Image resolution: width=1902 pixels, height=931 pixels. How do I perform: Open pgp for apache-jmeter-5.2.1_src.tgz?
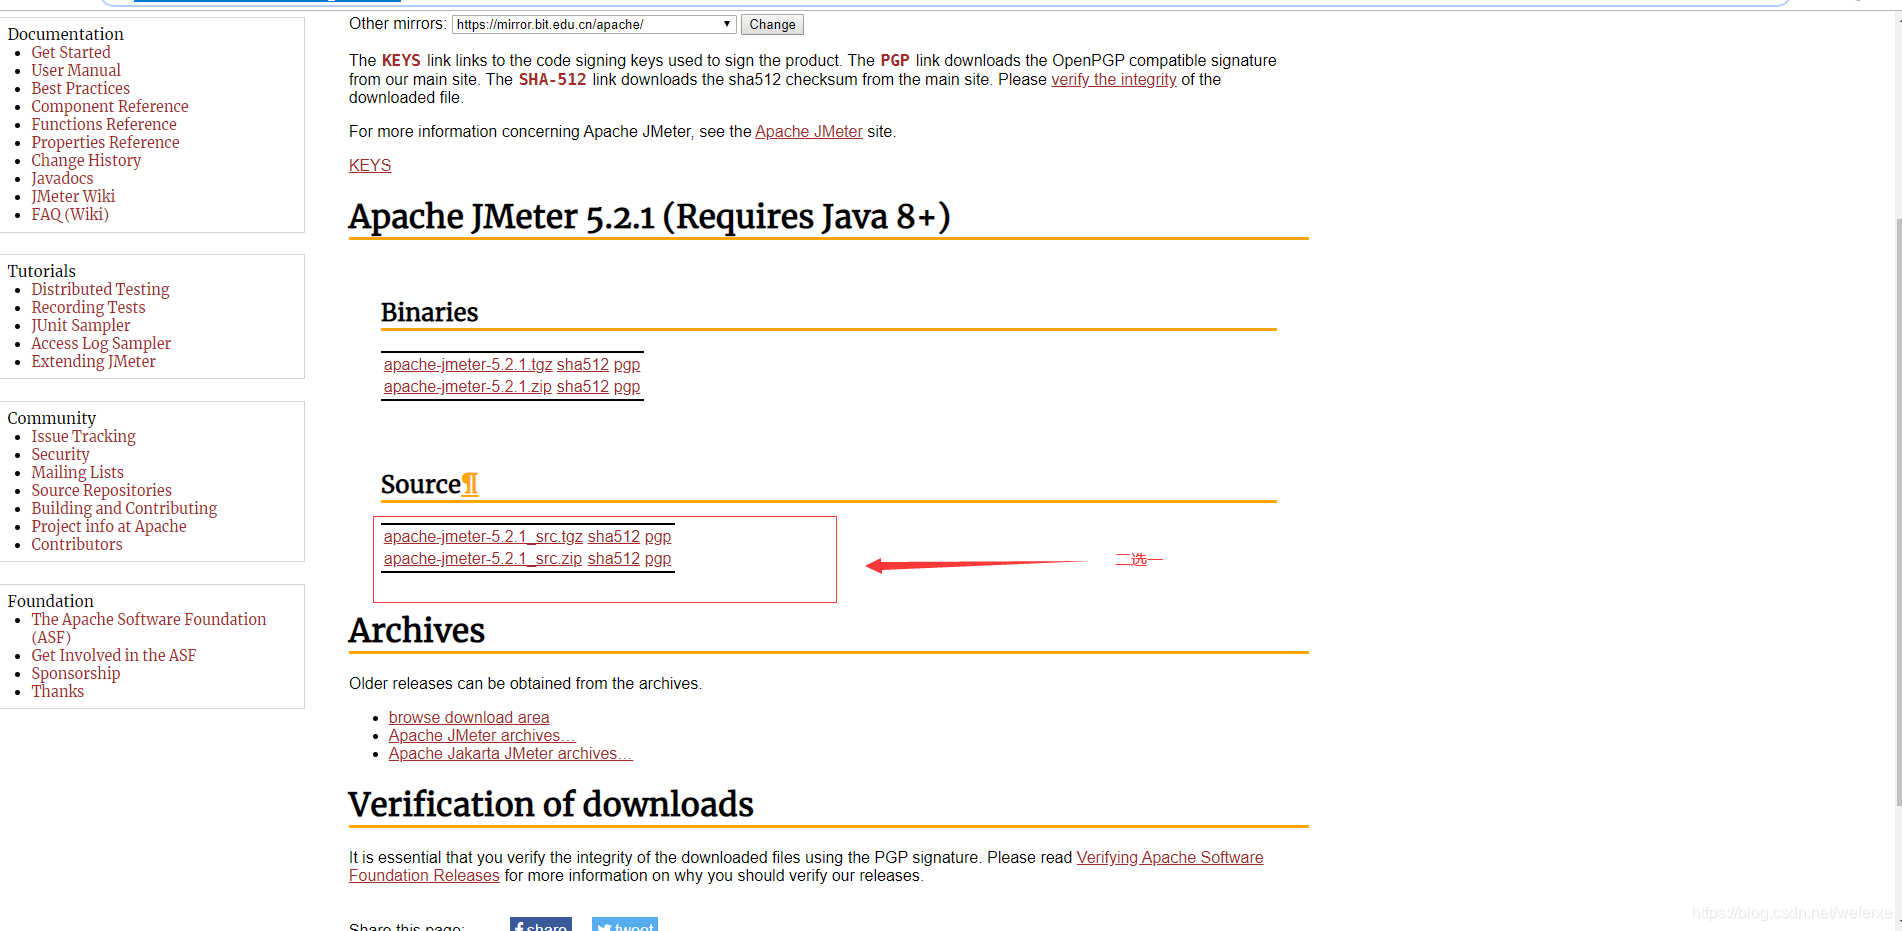pyautogui.click(x=658, y=536)
